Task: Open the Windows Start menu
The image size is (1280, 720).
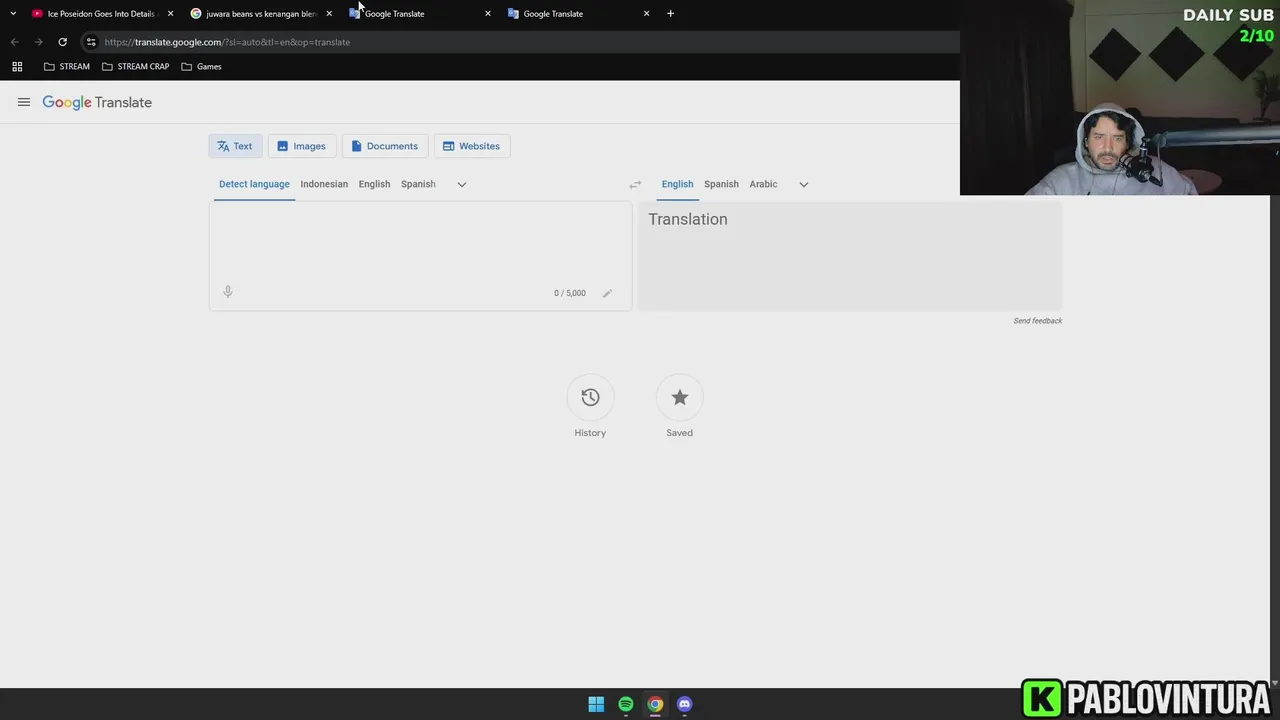Action: [596, 704]
